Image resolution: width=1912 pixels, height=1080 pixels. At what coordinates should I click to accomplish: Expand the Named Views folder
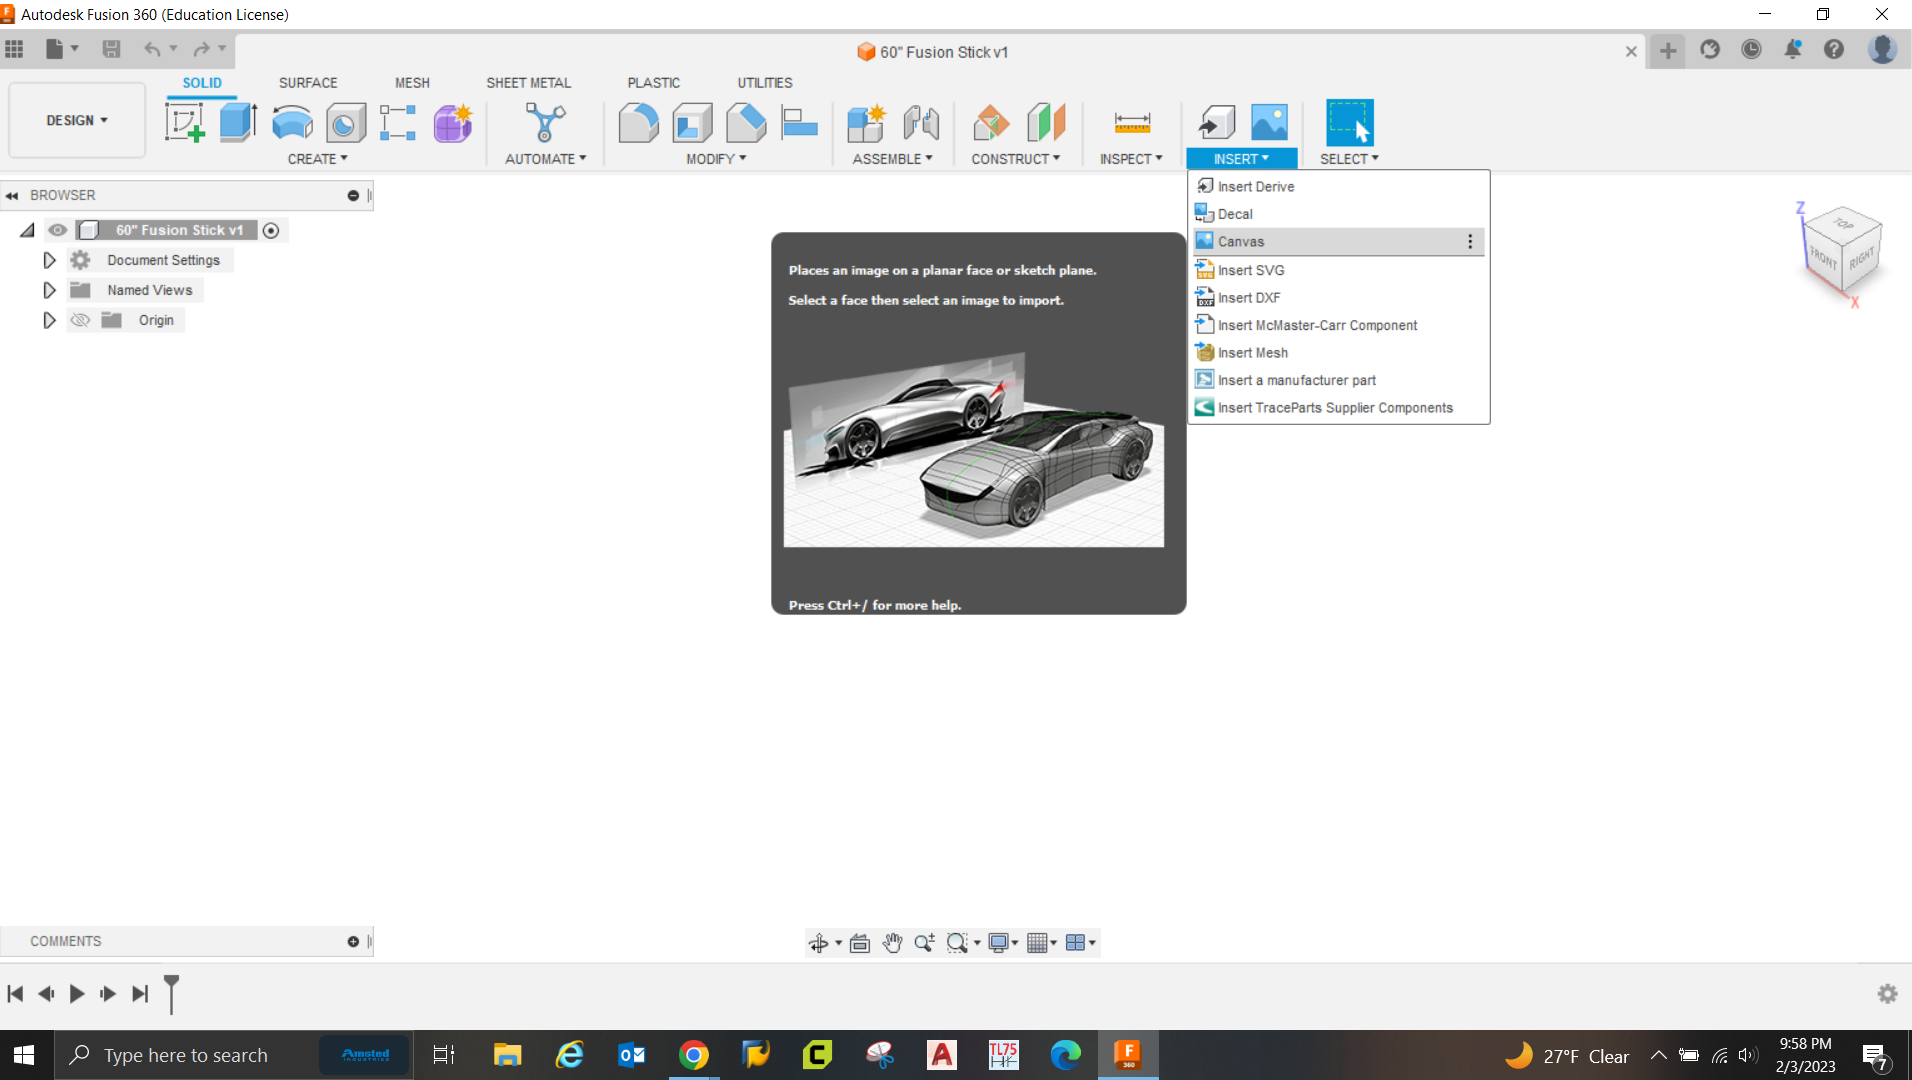(49, 290)
